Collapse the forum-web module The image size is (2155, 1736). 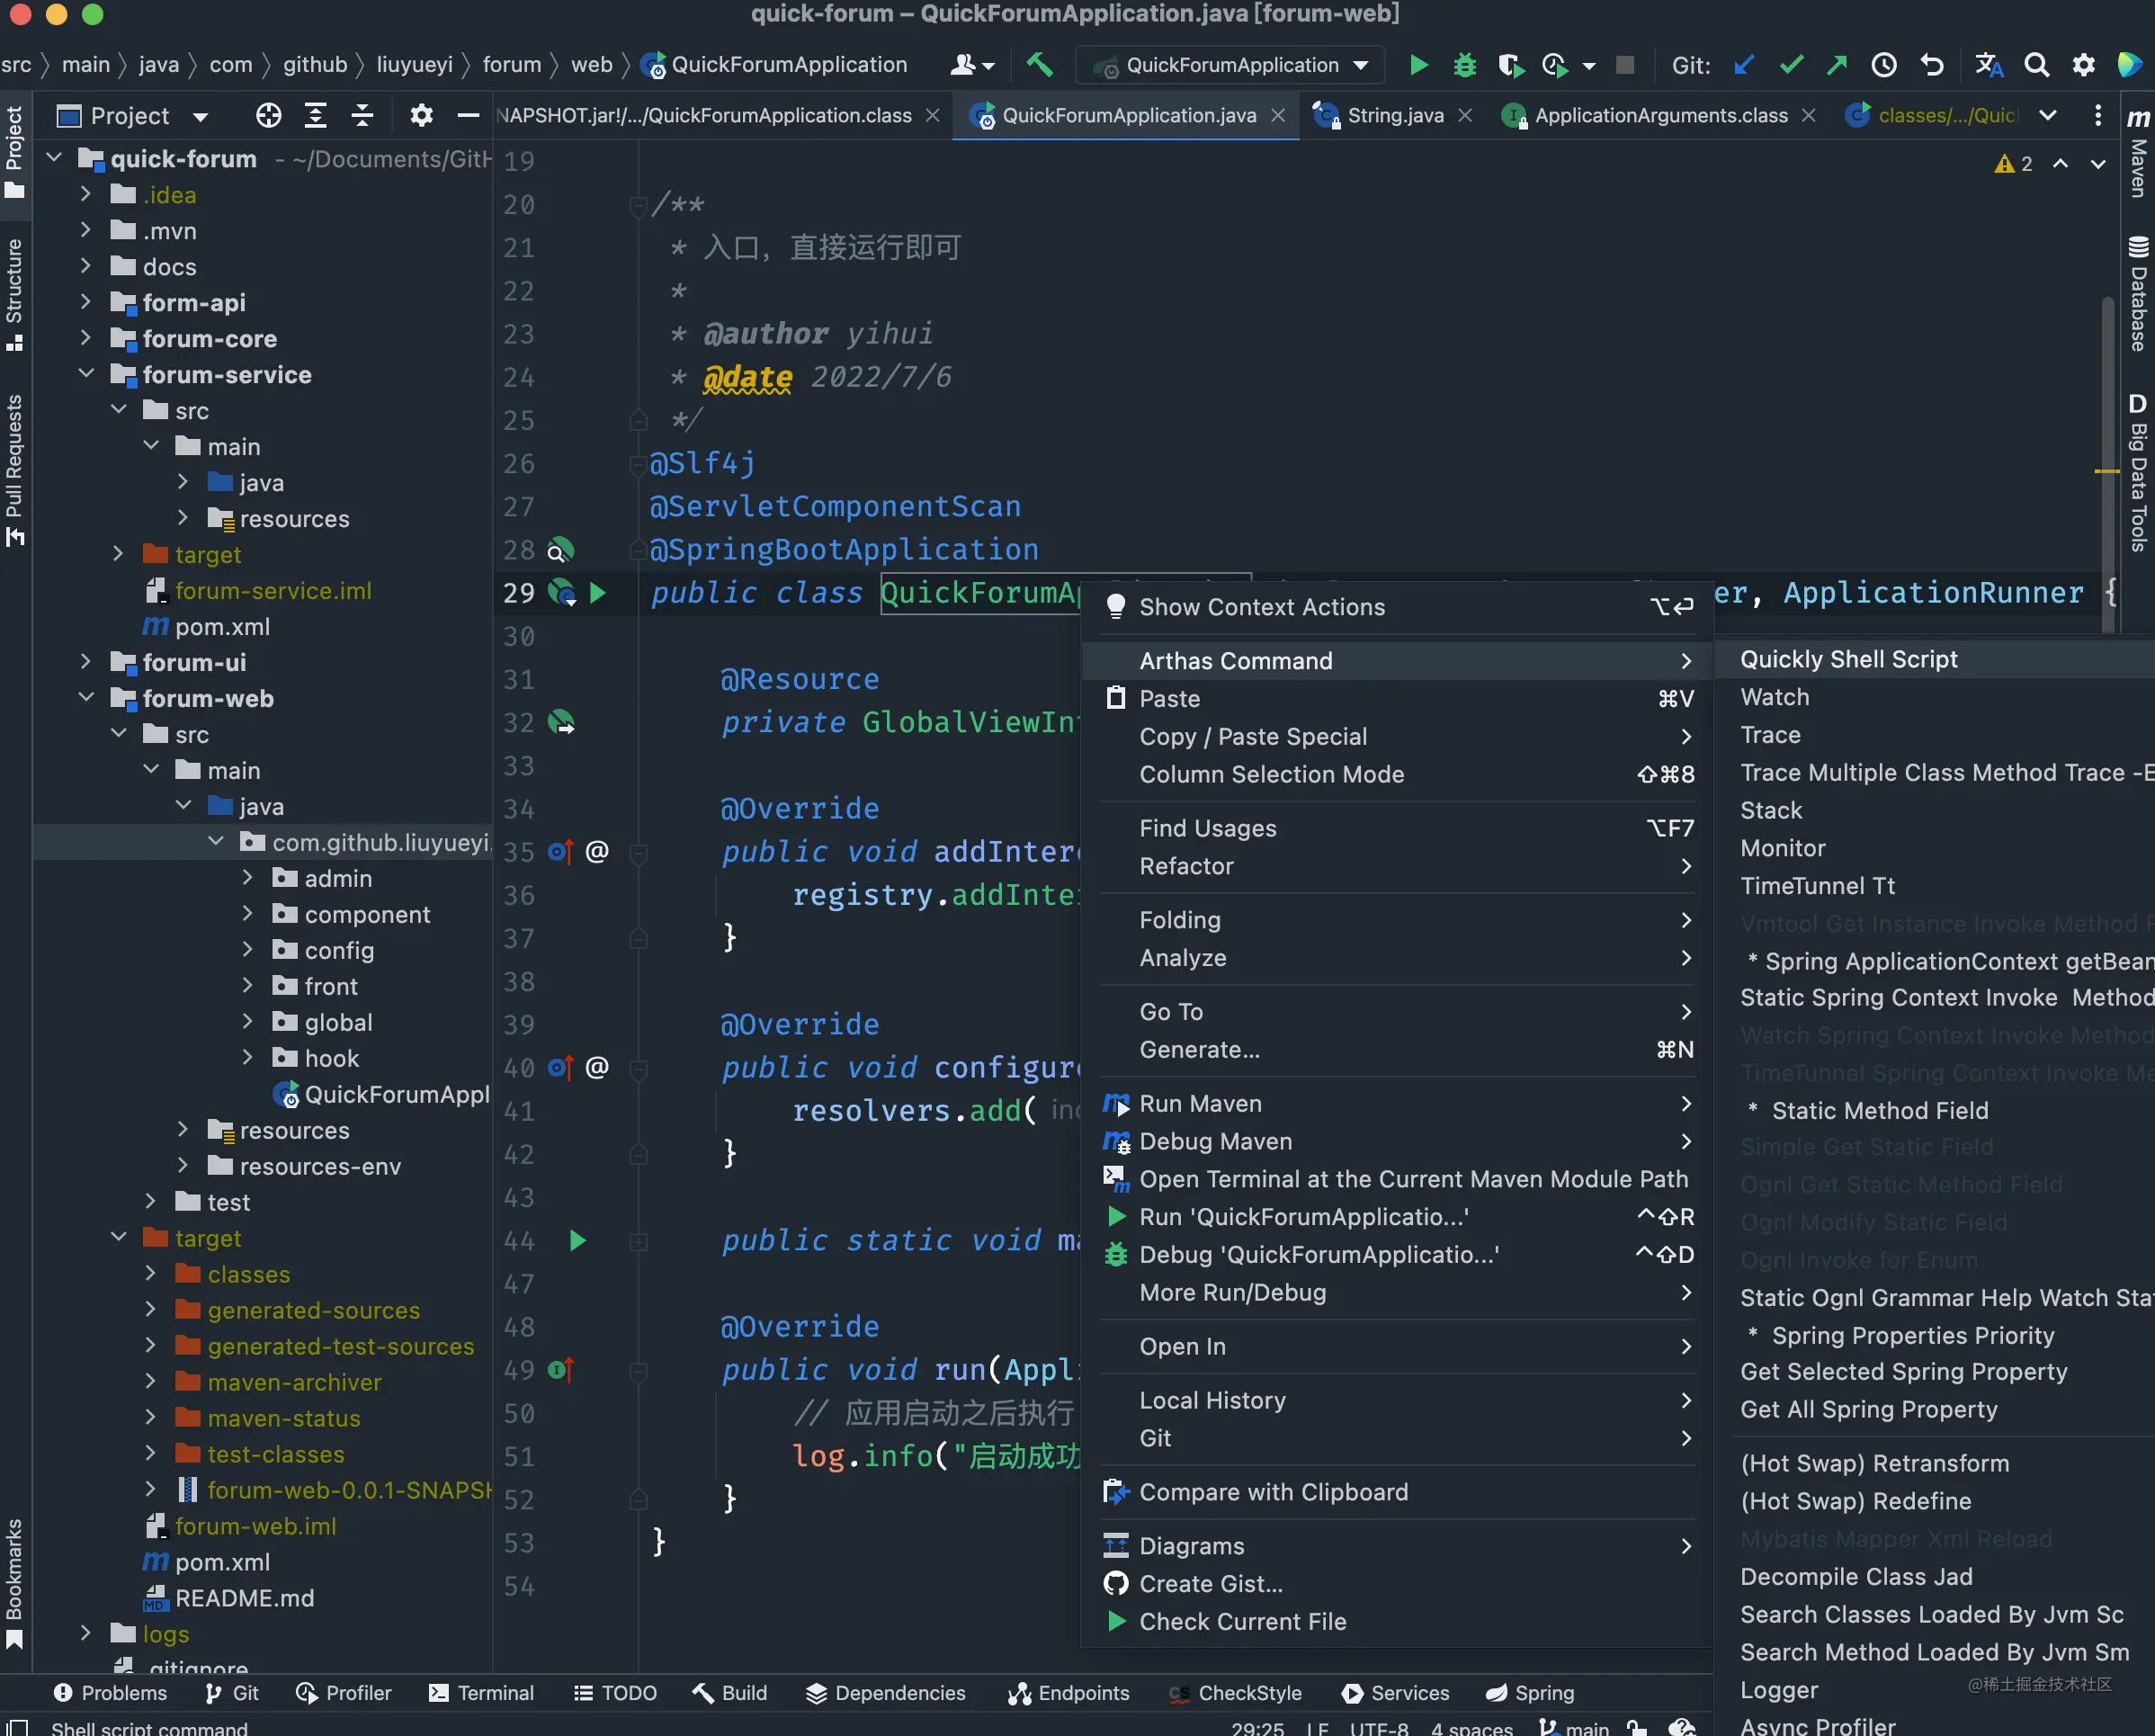(x=86, y=698)
